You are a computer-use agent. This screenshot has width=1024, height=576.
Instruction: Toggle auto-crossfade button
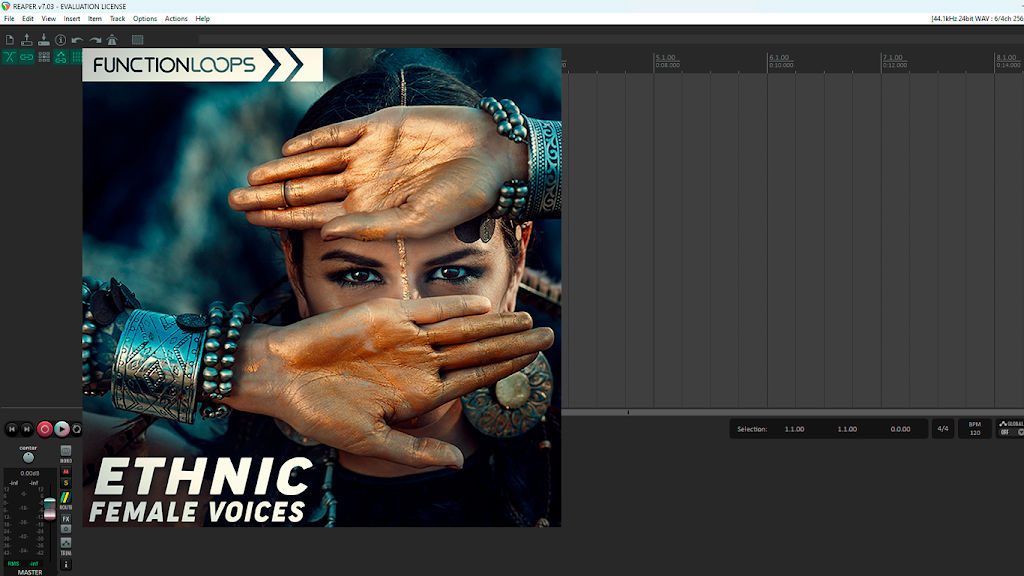point(10,57)
